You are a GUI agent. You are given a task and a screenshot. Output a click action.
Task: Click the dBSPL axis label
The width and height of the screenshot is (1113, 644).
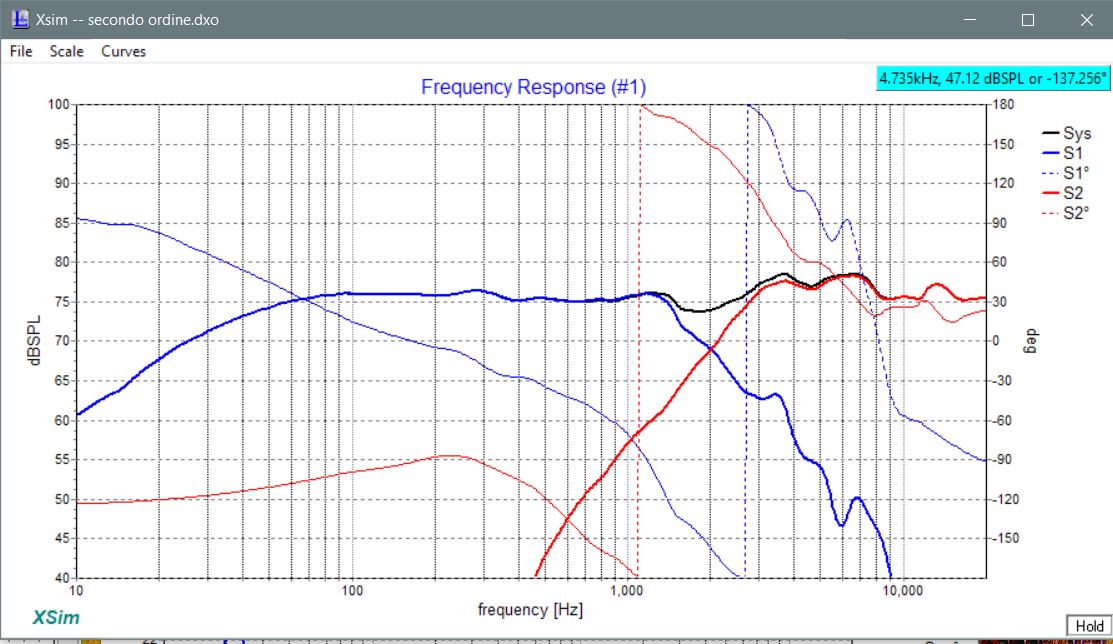coord(33,341)
